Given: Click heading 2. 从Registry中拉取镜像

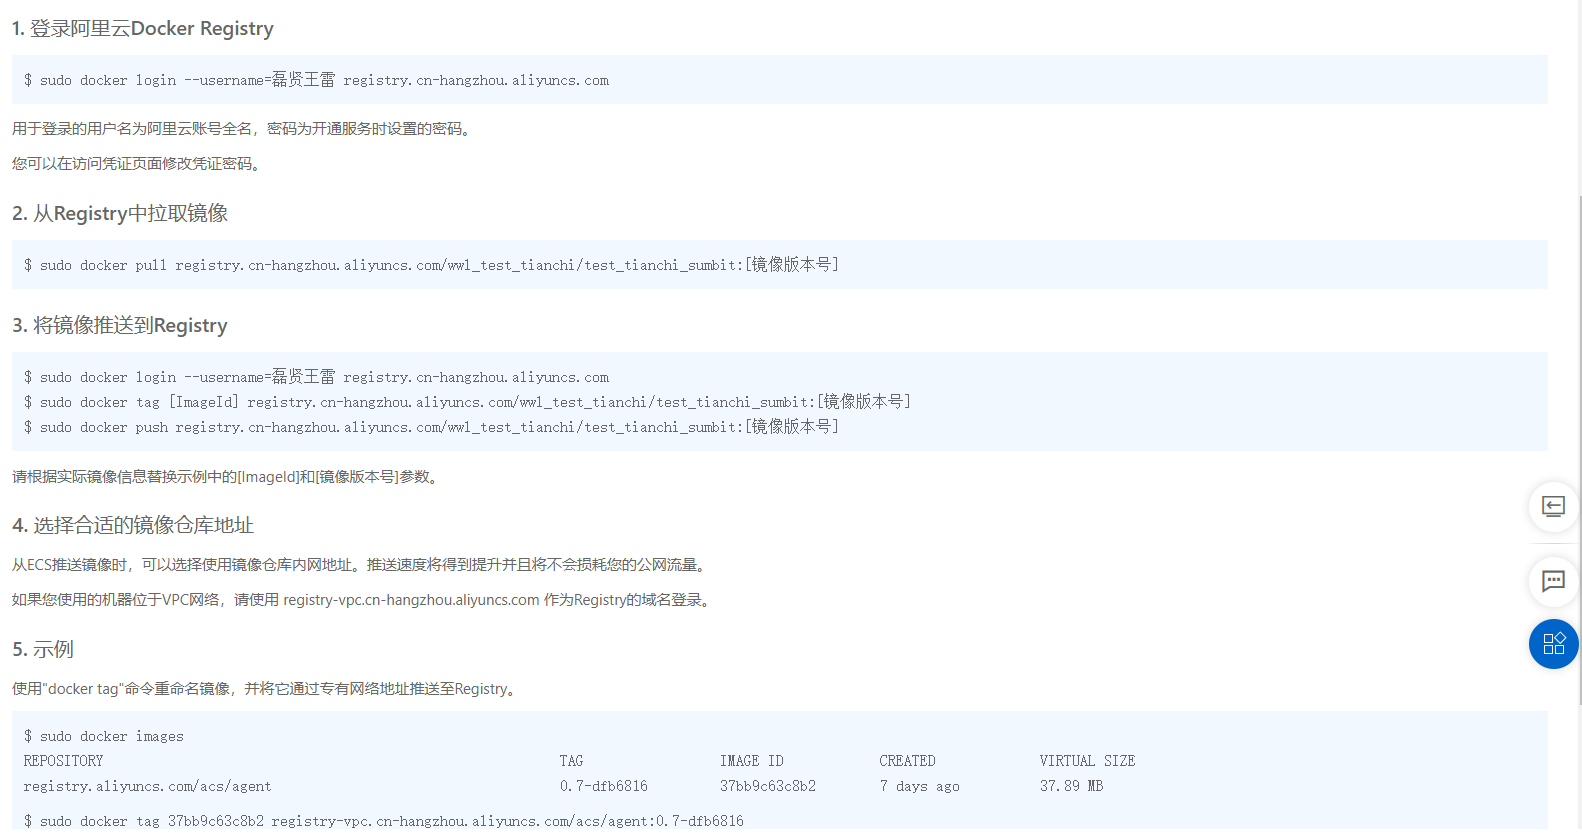Looking at the screenshot, I should [x=120, y=213].
